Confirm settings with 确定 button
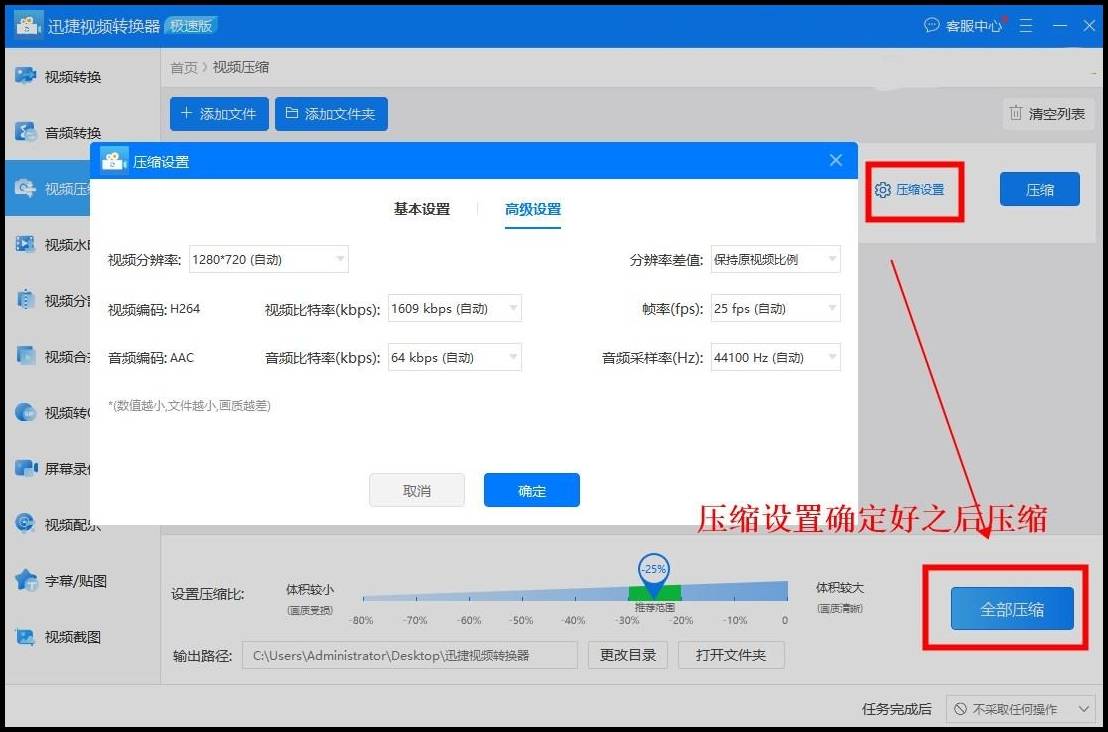1108x732 pixels. 531,490
